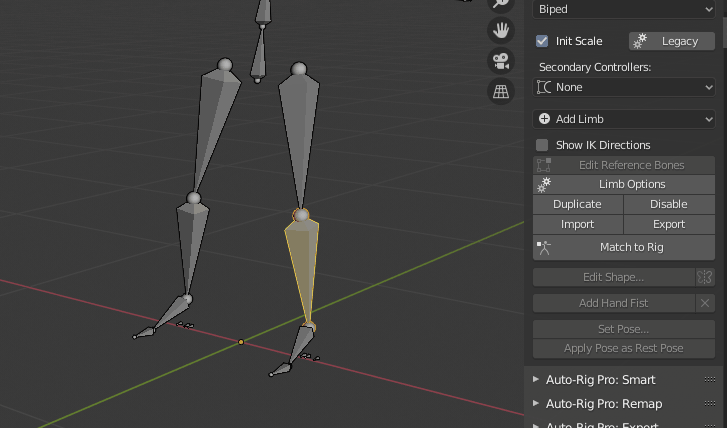Viewport: 727px width, 428px height.
Task: Click Match to Rig button
Action: [624, 247]
